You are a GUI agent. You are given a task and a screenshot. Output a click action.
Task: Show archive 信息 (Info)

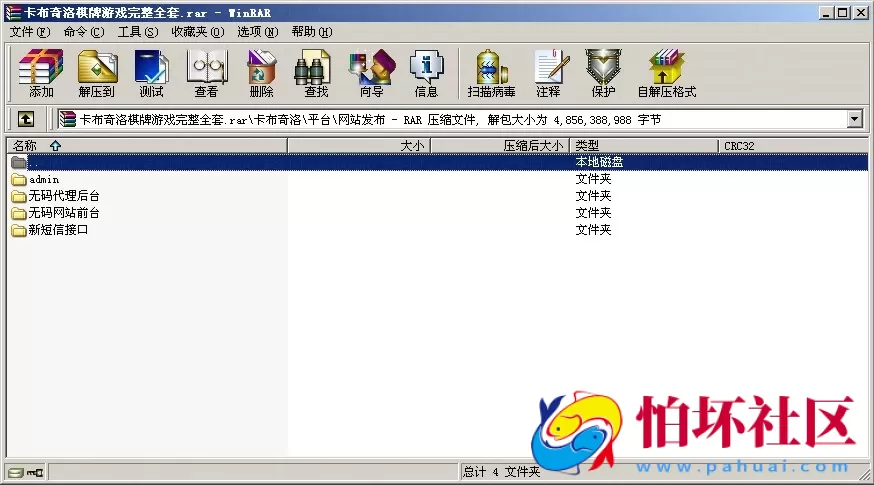coord(426,73)
